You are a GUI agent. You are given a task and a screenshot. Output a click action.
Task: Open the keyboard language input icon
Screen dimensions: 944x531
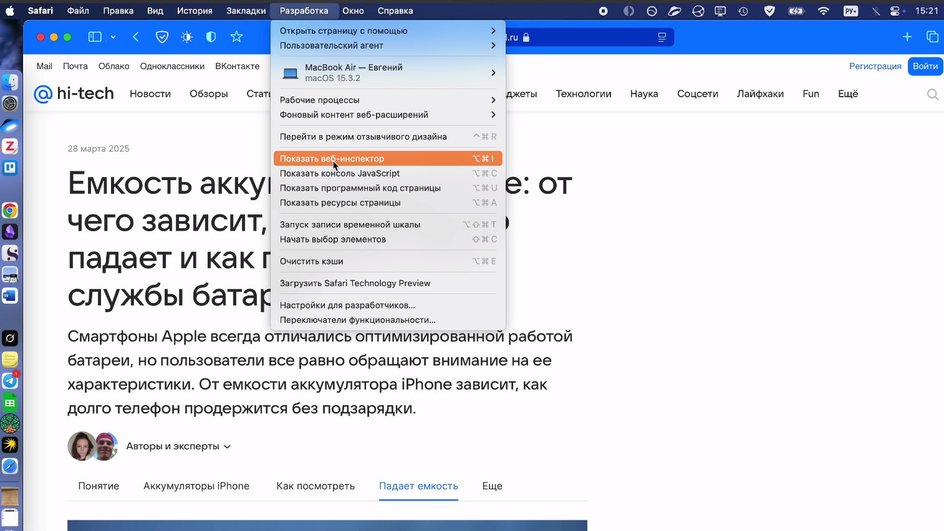click(850, 11)
